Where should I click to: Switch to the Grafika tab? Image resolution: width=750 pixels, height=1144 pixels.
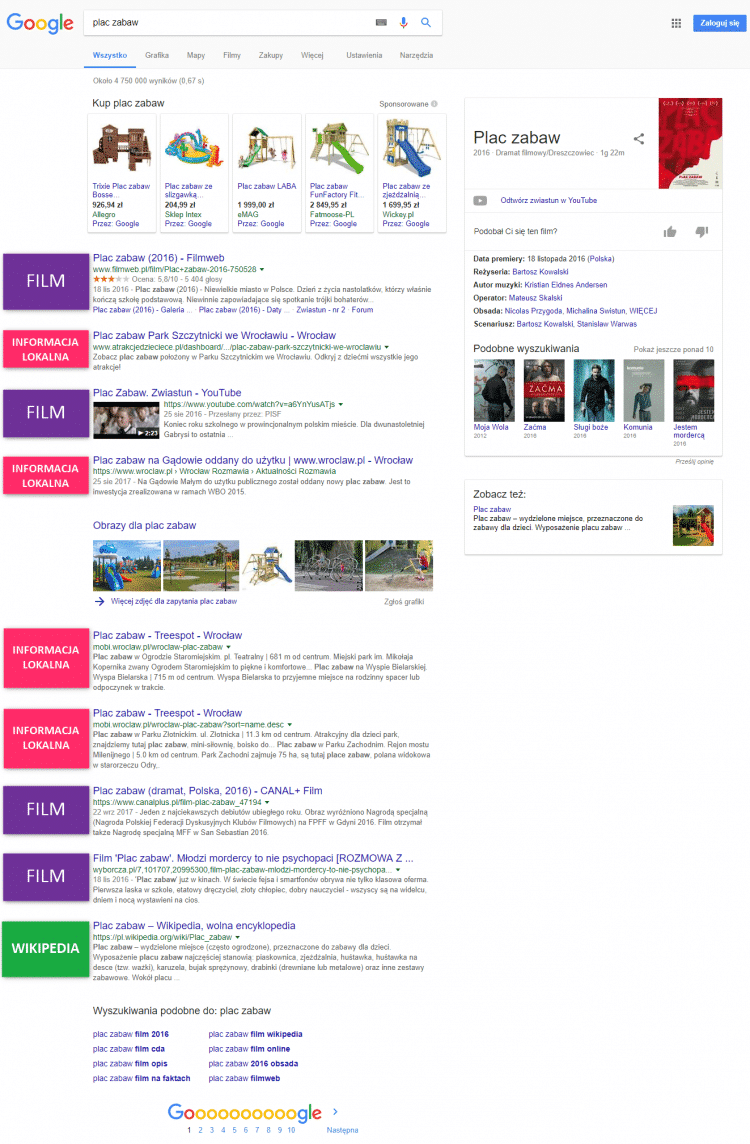click(x=157, y=55)
